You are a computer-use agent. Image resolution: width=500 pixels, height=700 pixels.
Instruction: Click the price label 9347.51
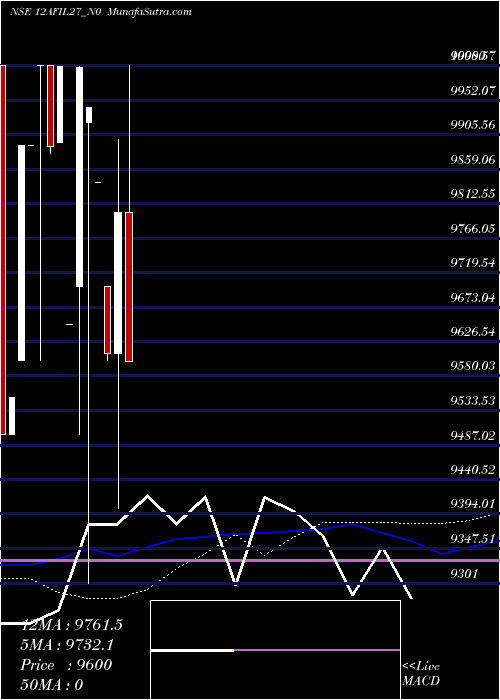coord(473,538)
